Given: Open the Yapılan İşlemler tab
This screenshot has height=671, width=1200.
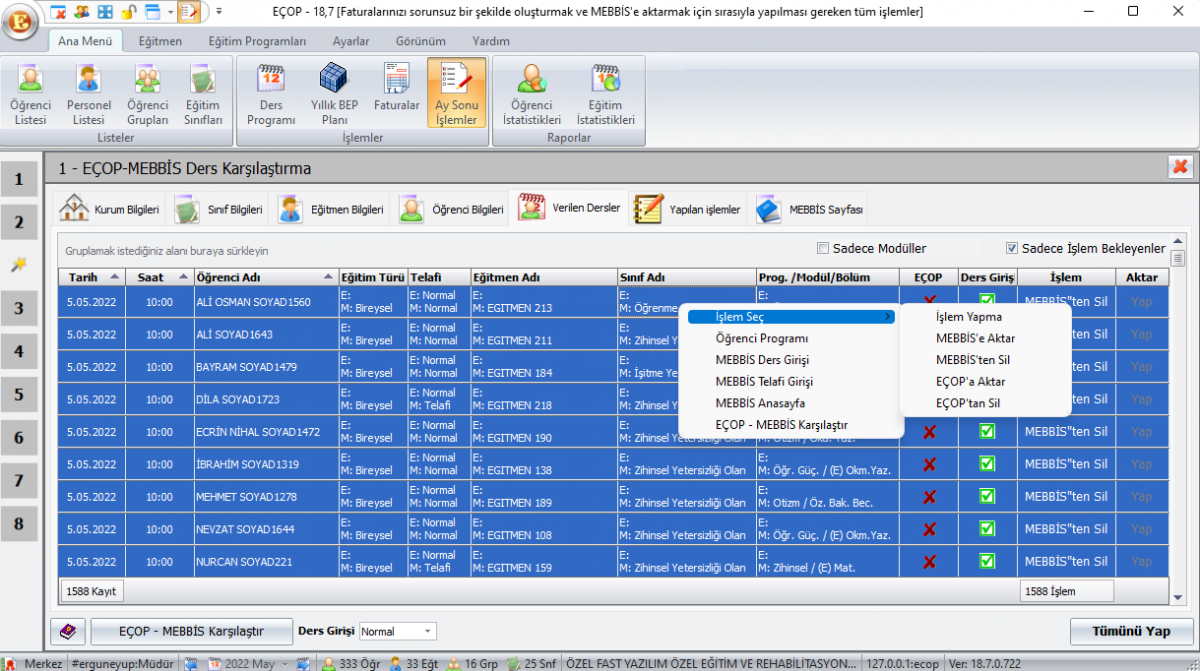Looking at the screenshot, I should (x=690, y=210).
